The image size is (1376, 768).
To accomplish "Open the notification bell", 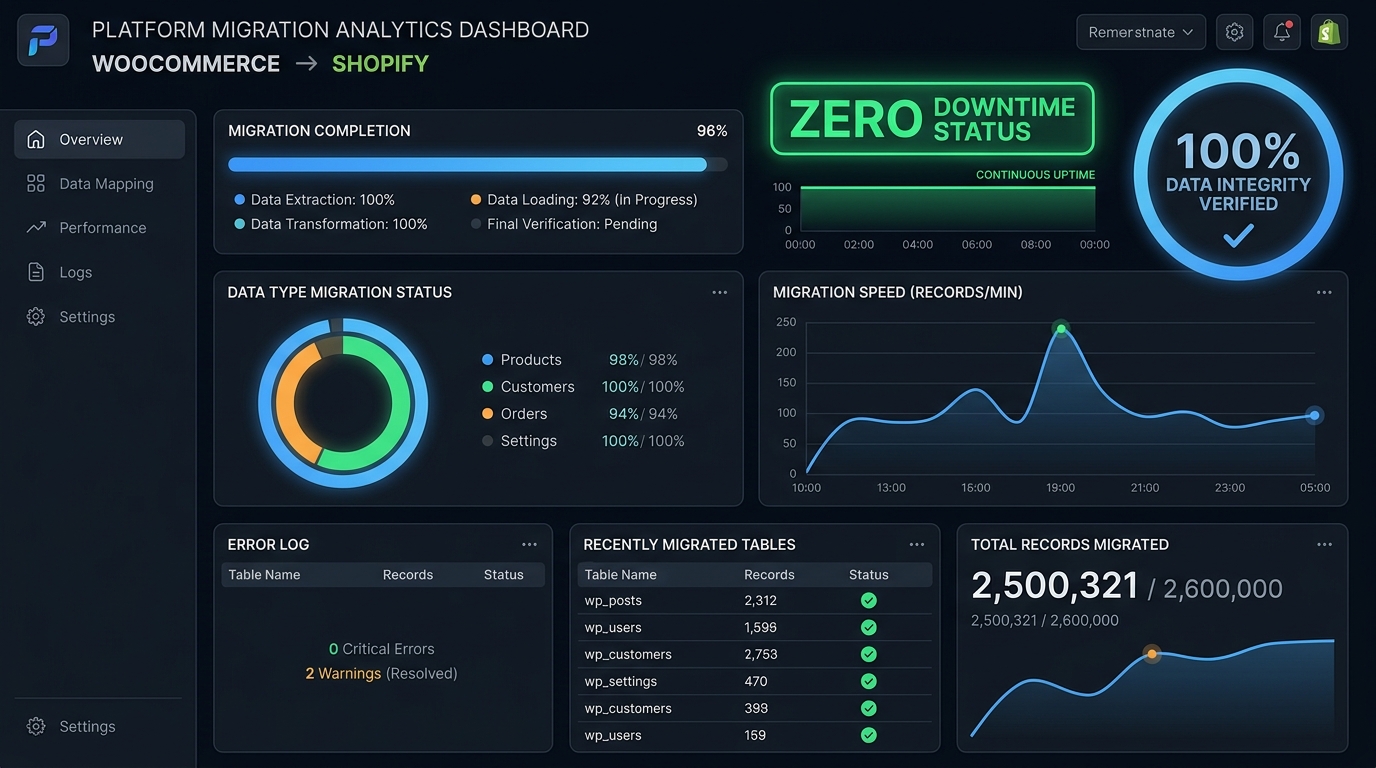I will pyautogui.click(x=1282, y=32).
